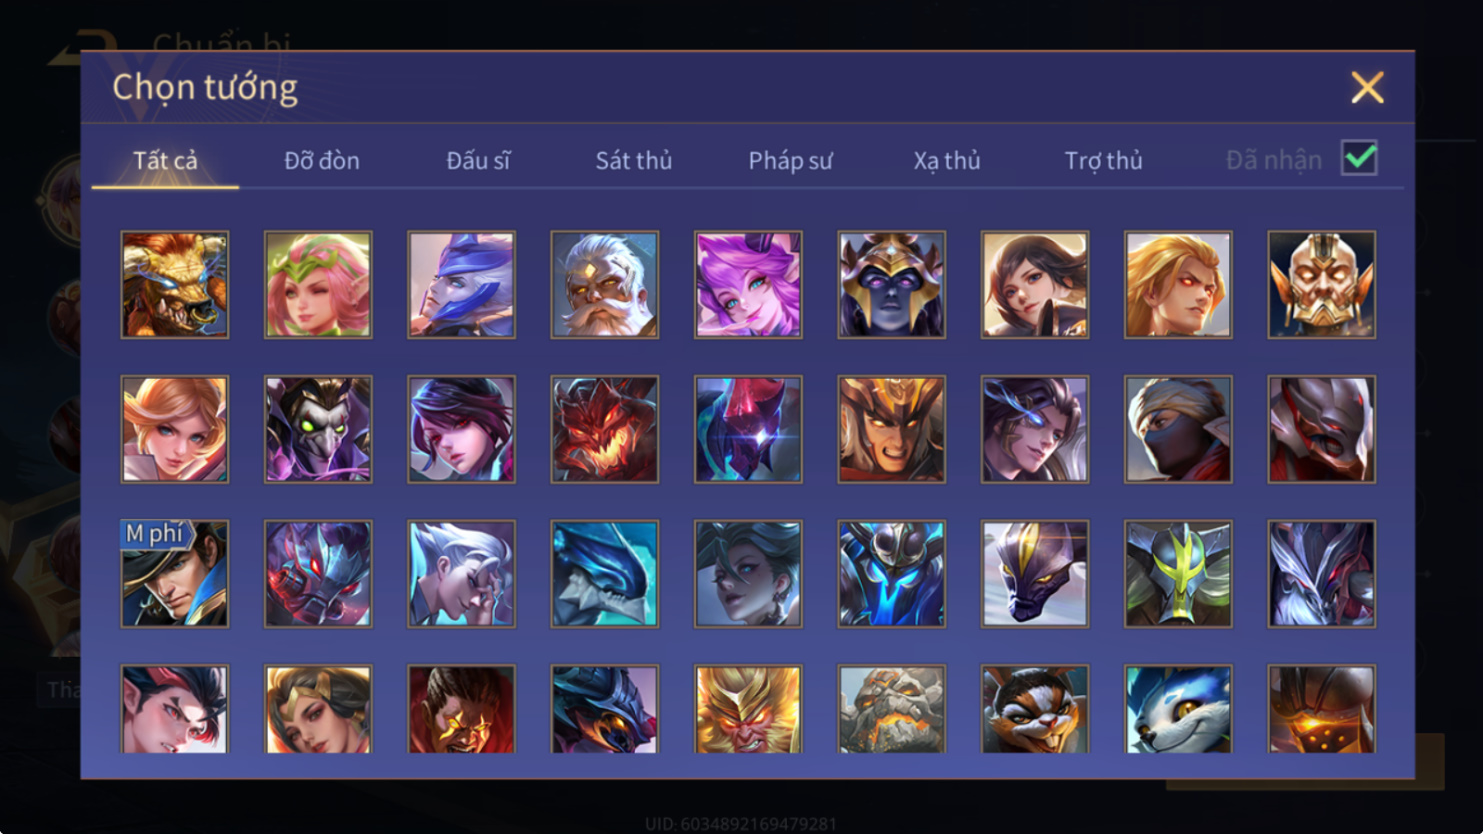Open the 'Sát thủ' tab

[634, 160]
